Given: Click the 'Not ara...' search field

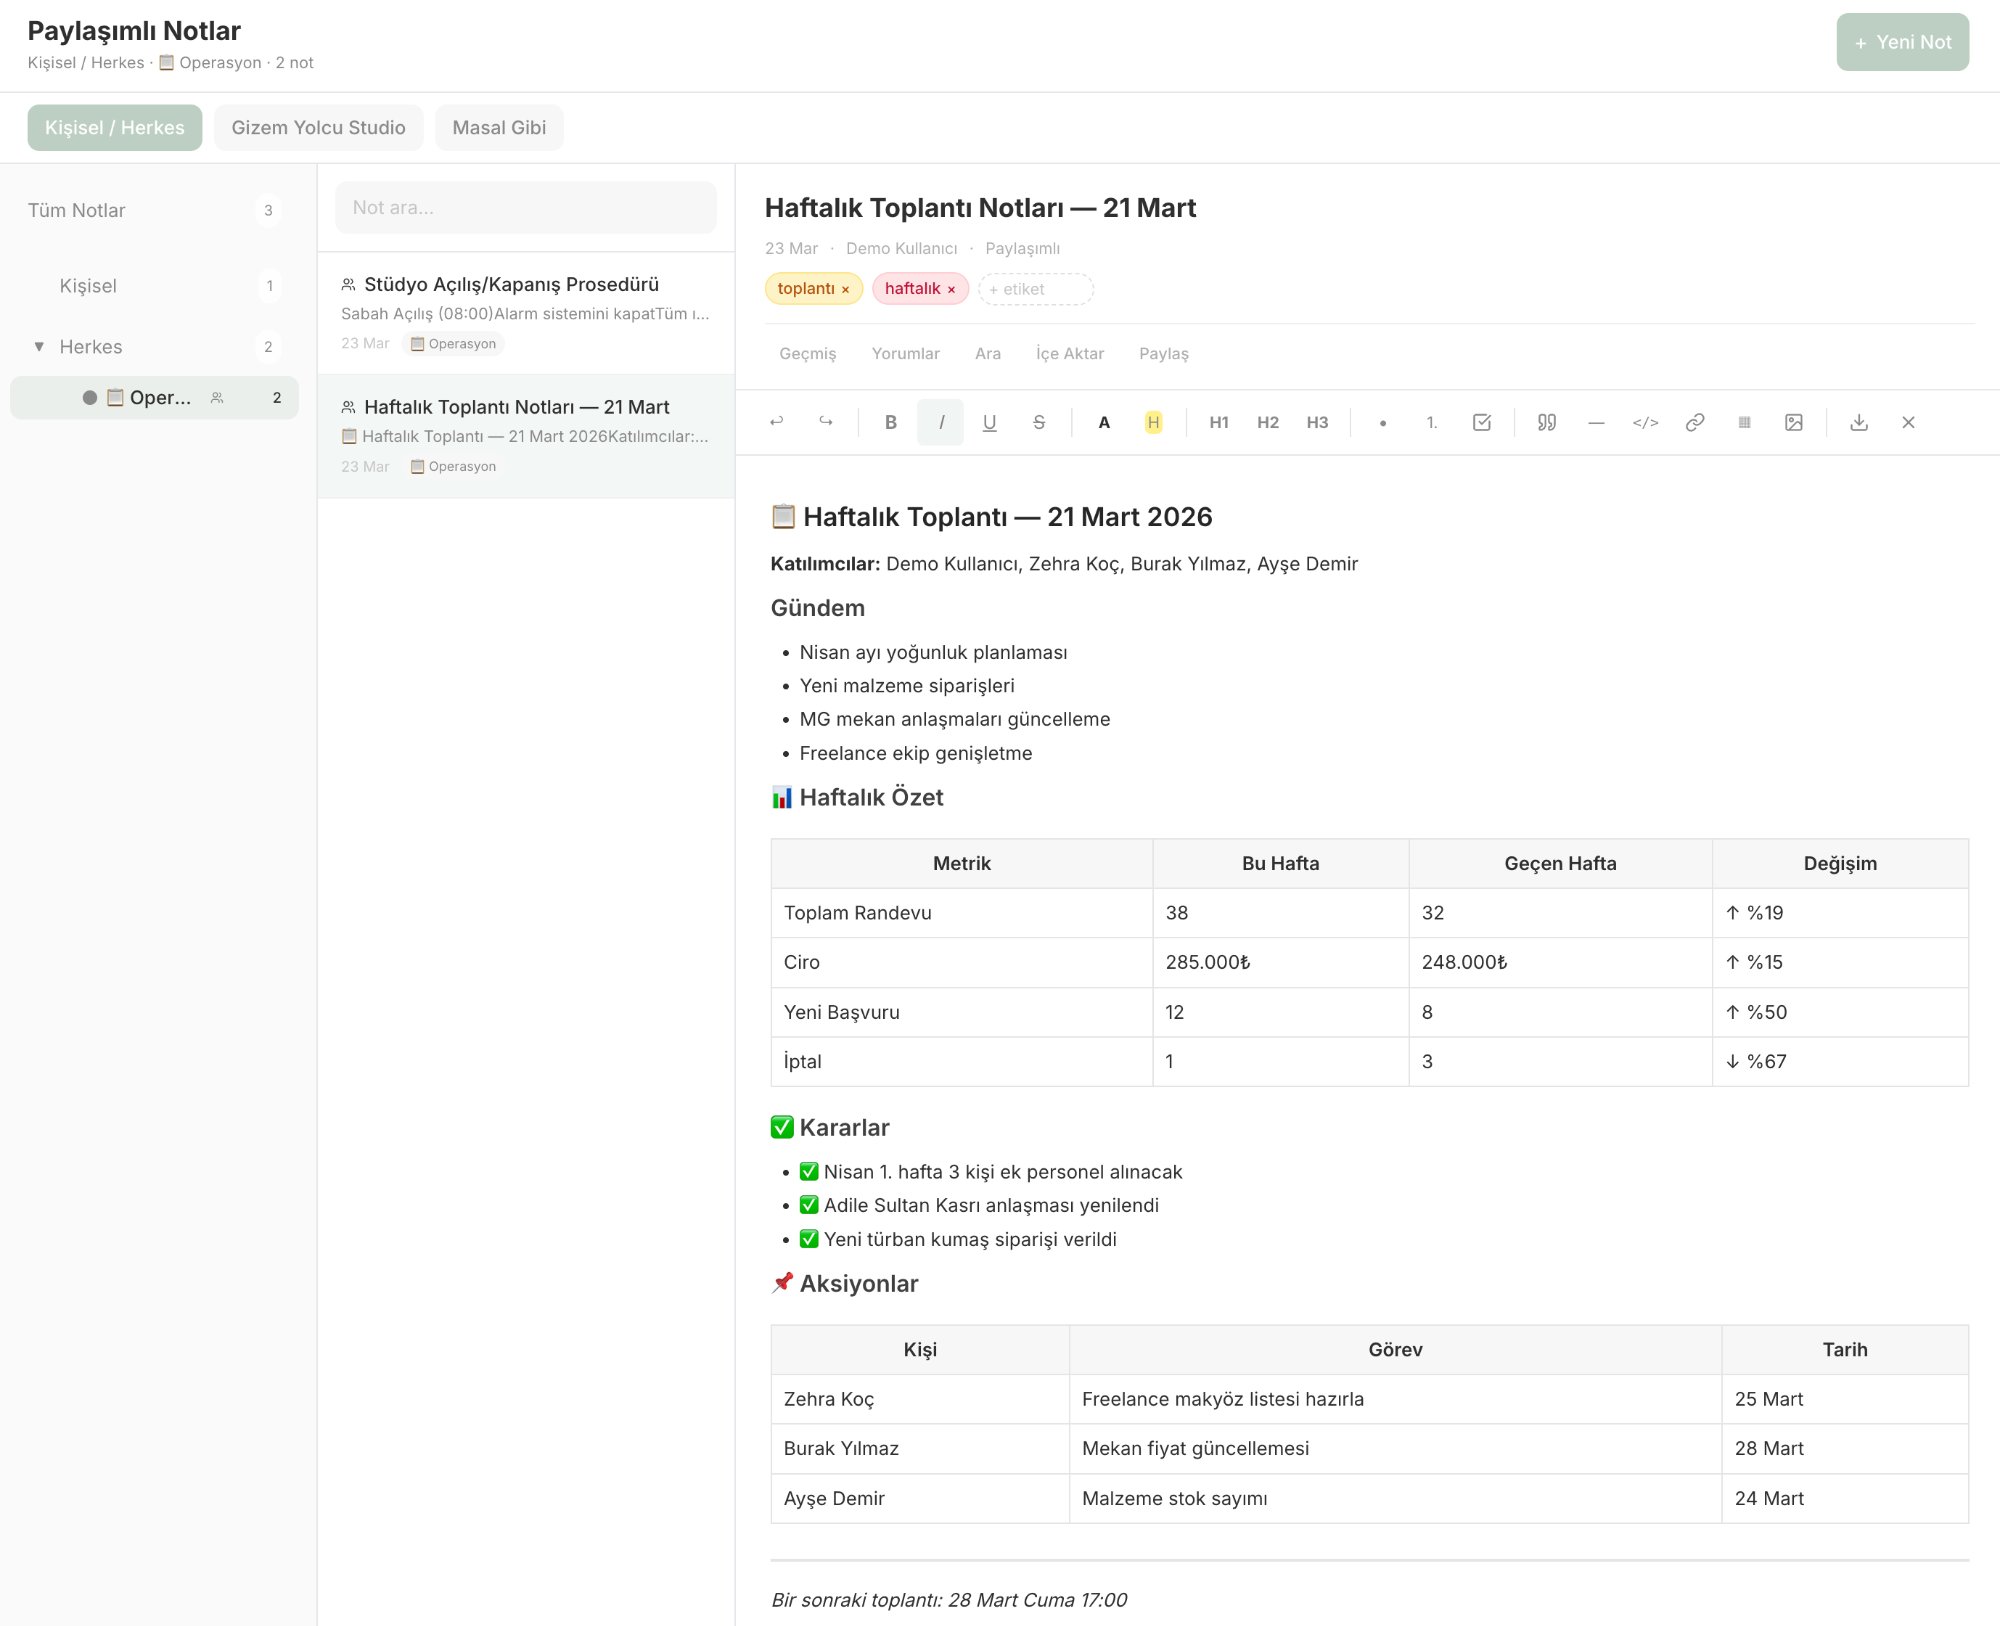Looking at the screenshot, I should (x=525, y=208).
